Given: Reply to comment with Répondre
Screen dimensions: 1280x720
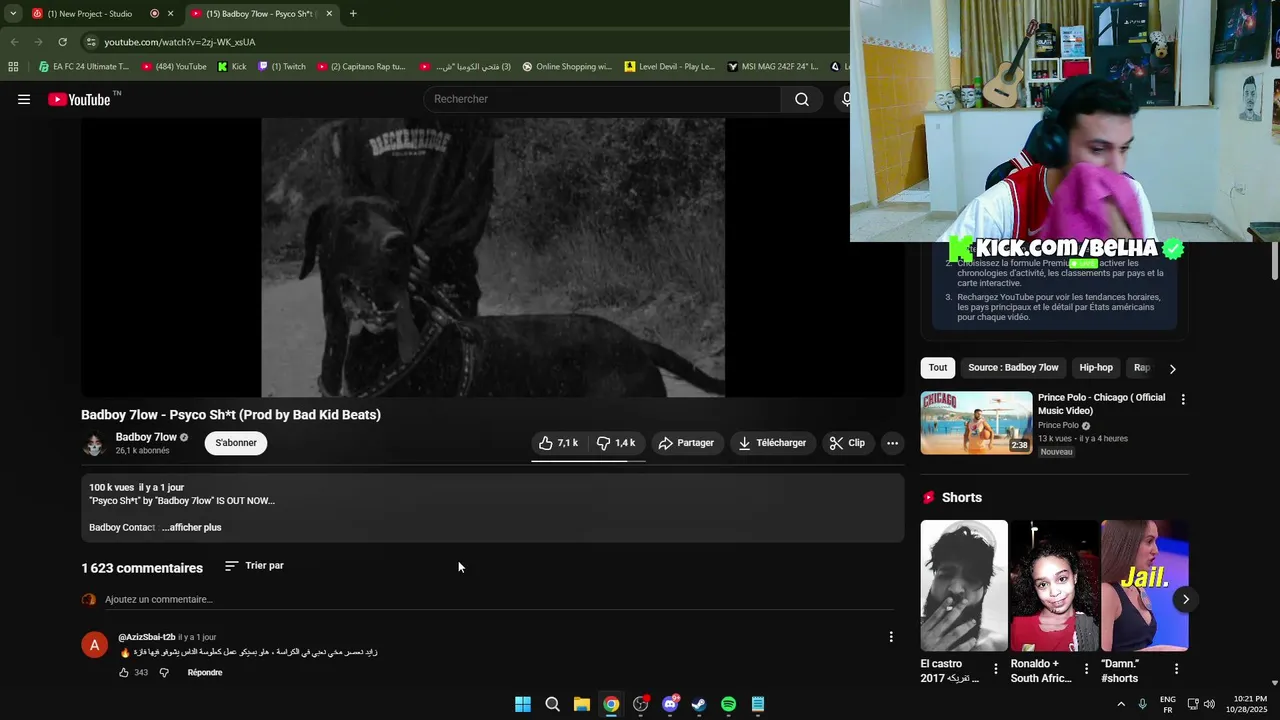Looking at the screenshot, I should coord(205,673).
